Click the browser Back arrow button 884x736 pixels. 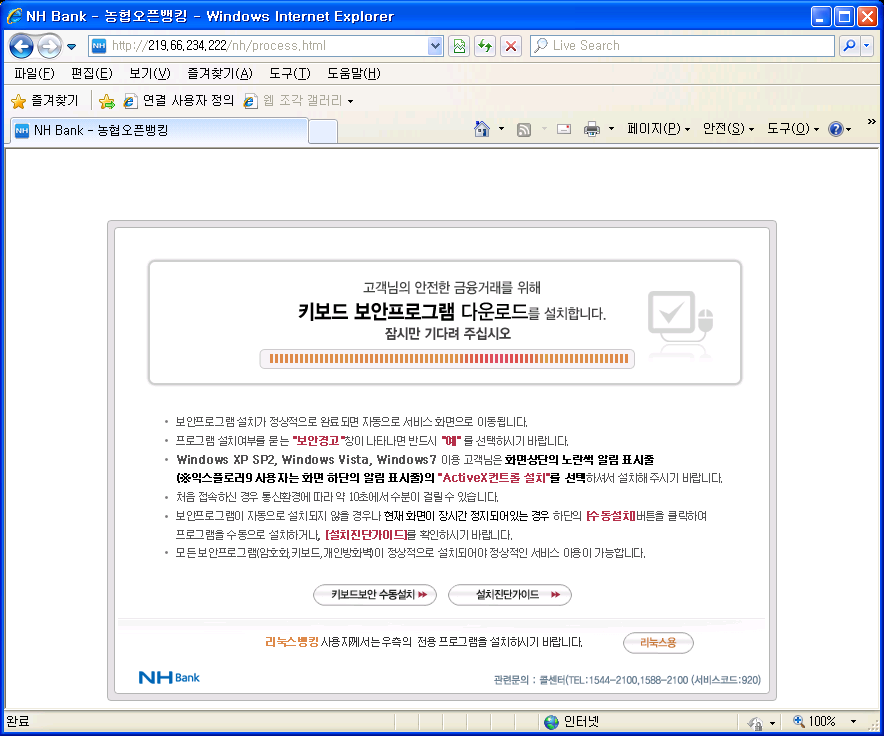pos(21,46)
